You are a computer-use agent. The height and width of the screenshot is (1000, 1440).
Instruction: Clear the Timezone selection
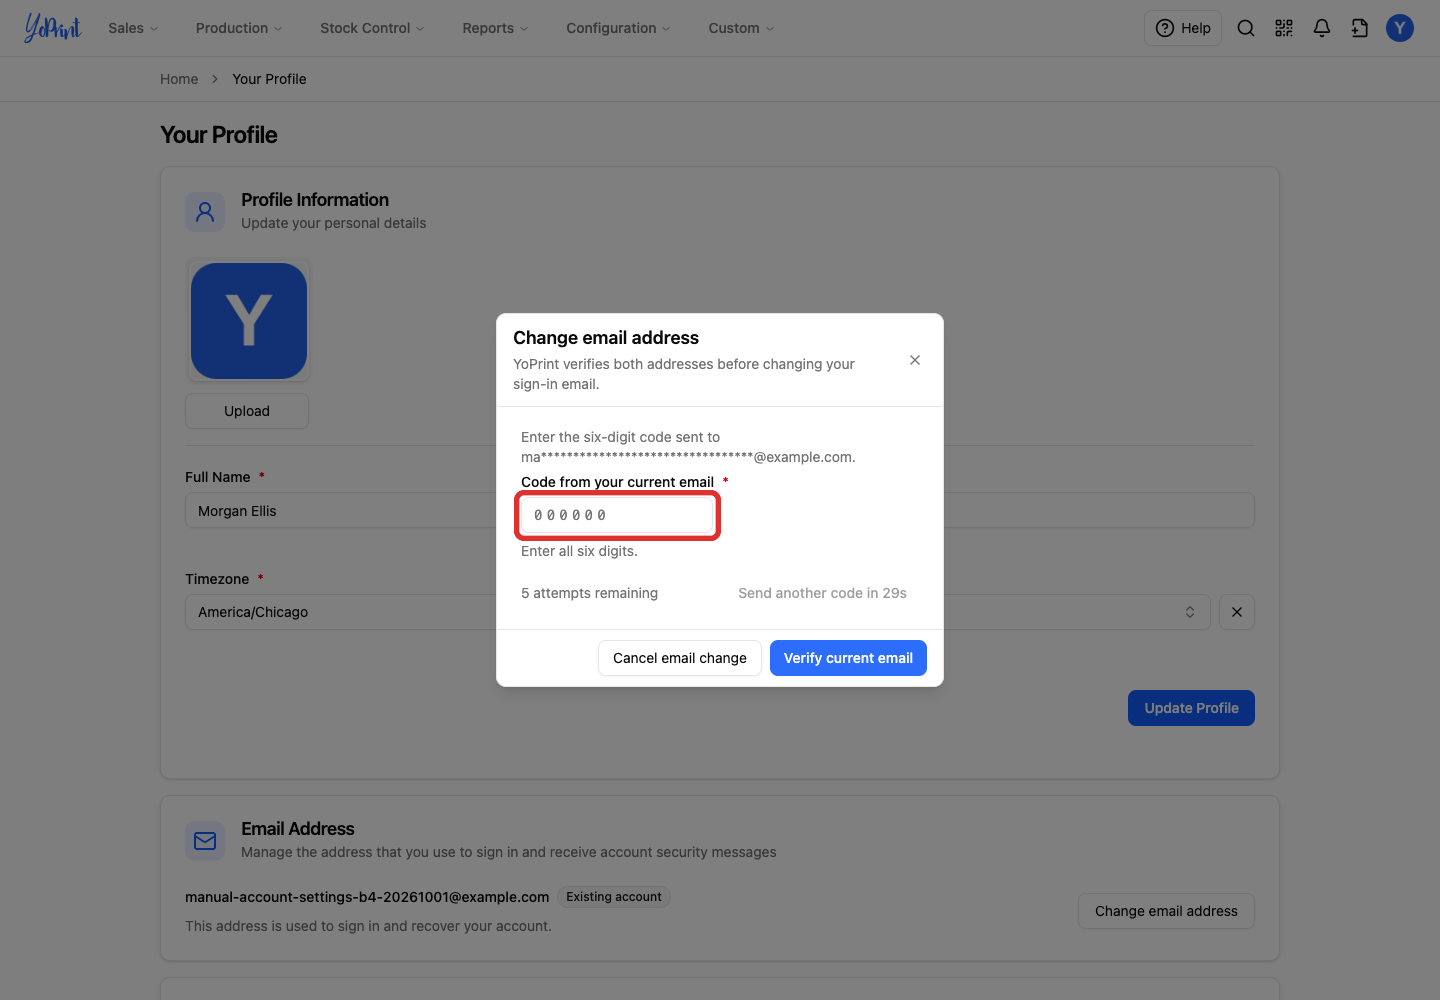point(1237,612)
